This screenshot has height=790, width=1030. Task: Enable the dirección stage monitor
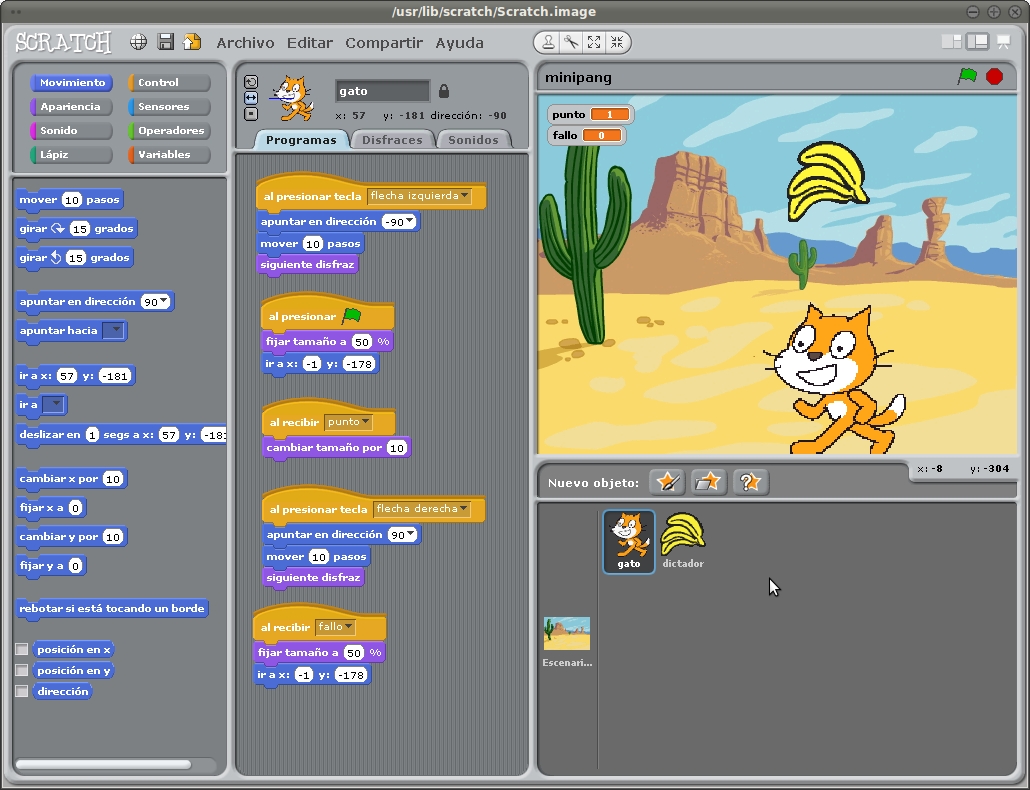click(22, 691)
